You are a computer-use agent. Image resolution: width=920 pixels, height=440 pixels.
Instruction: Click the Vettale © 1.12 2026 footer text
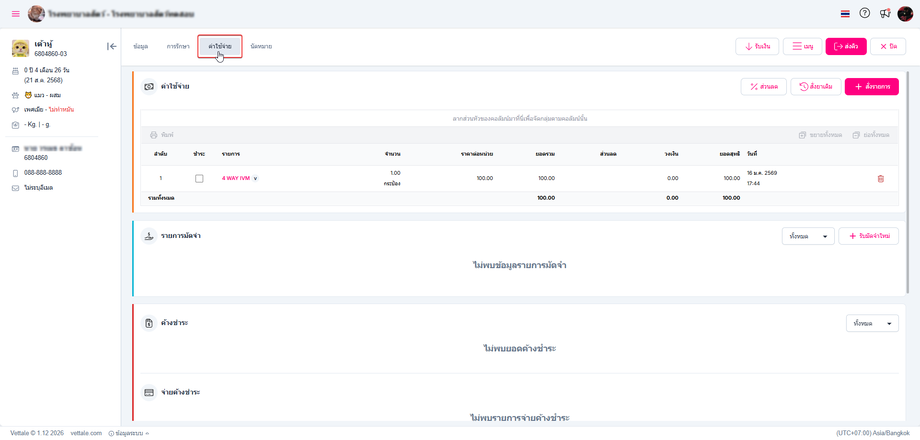[36, 433]
